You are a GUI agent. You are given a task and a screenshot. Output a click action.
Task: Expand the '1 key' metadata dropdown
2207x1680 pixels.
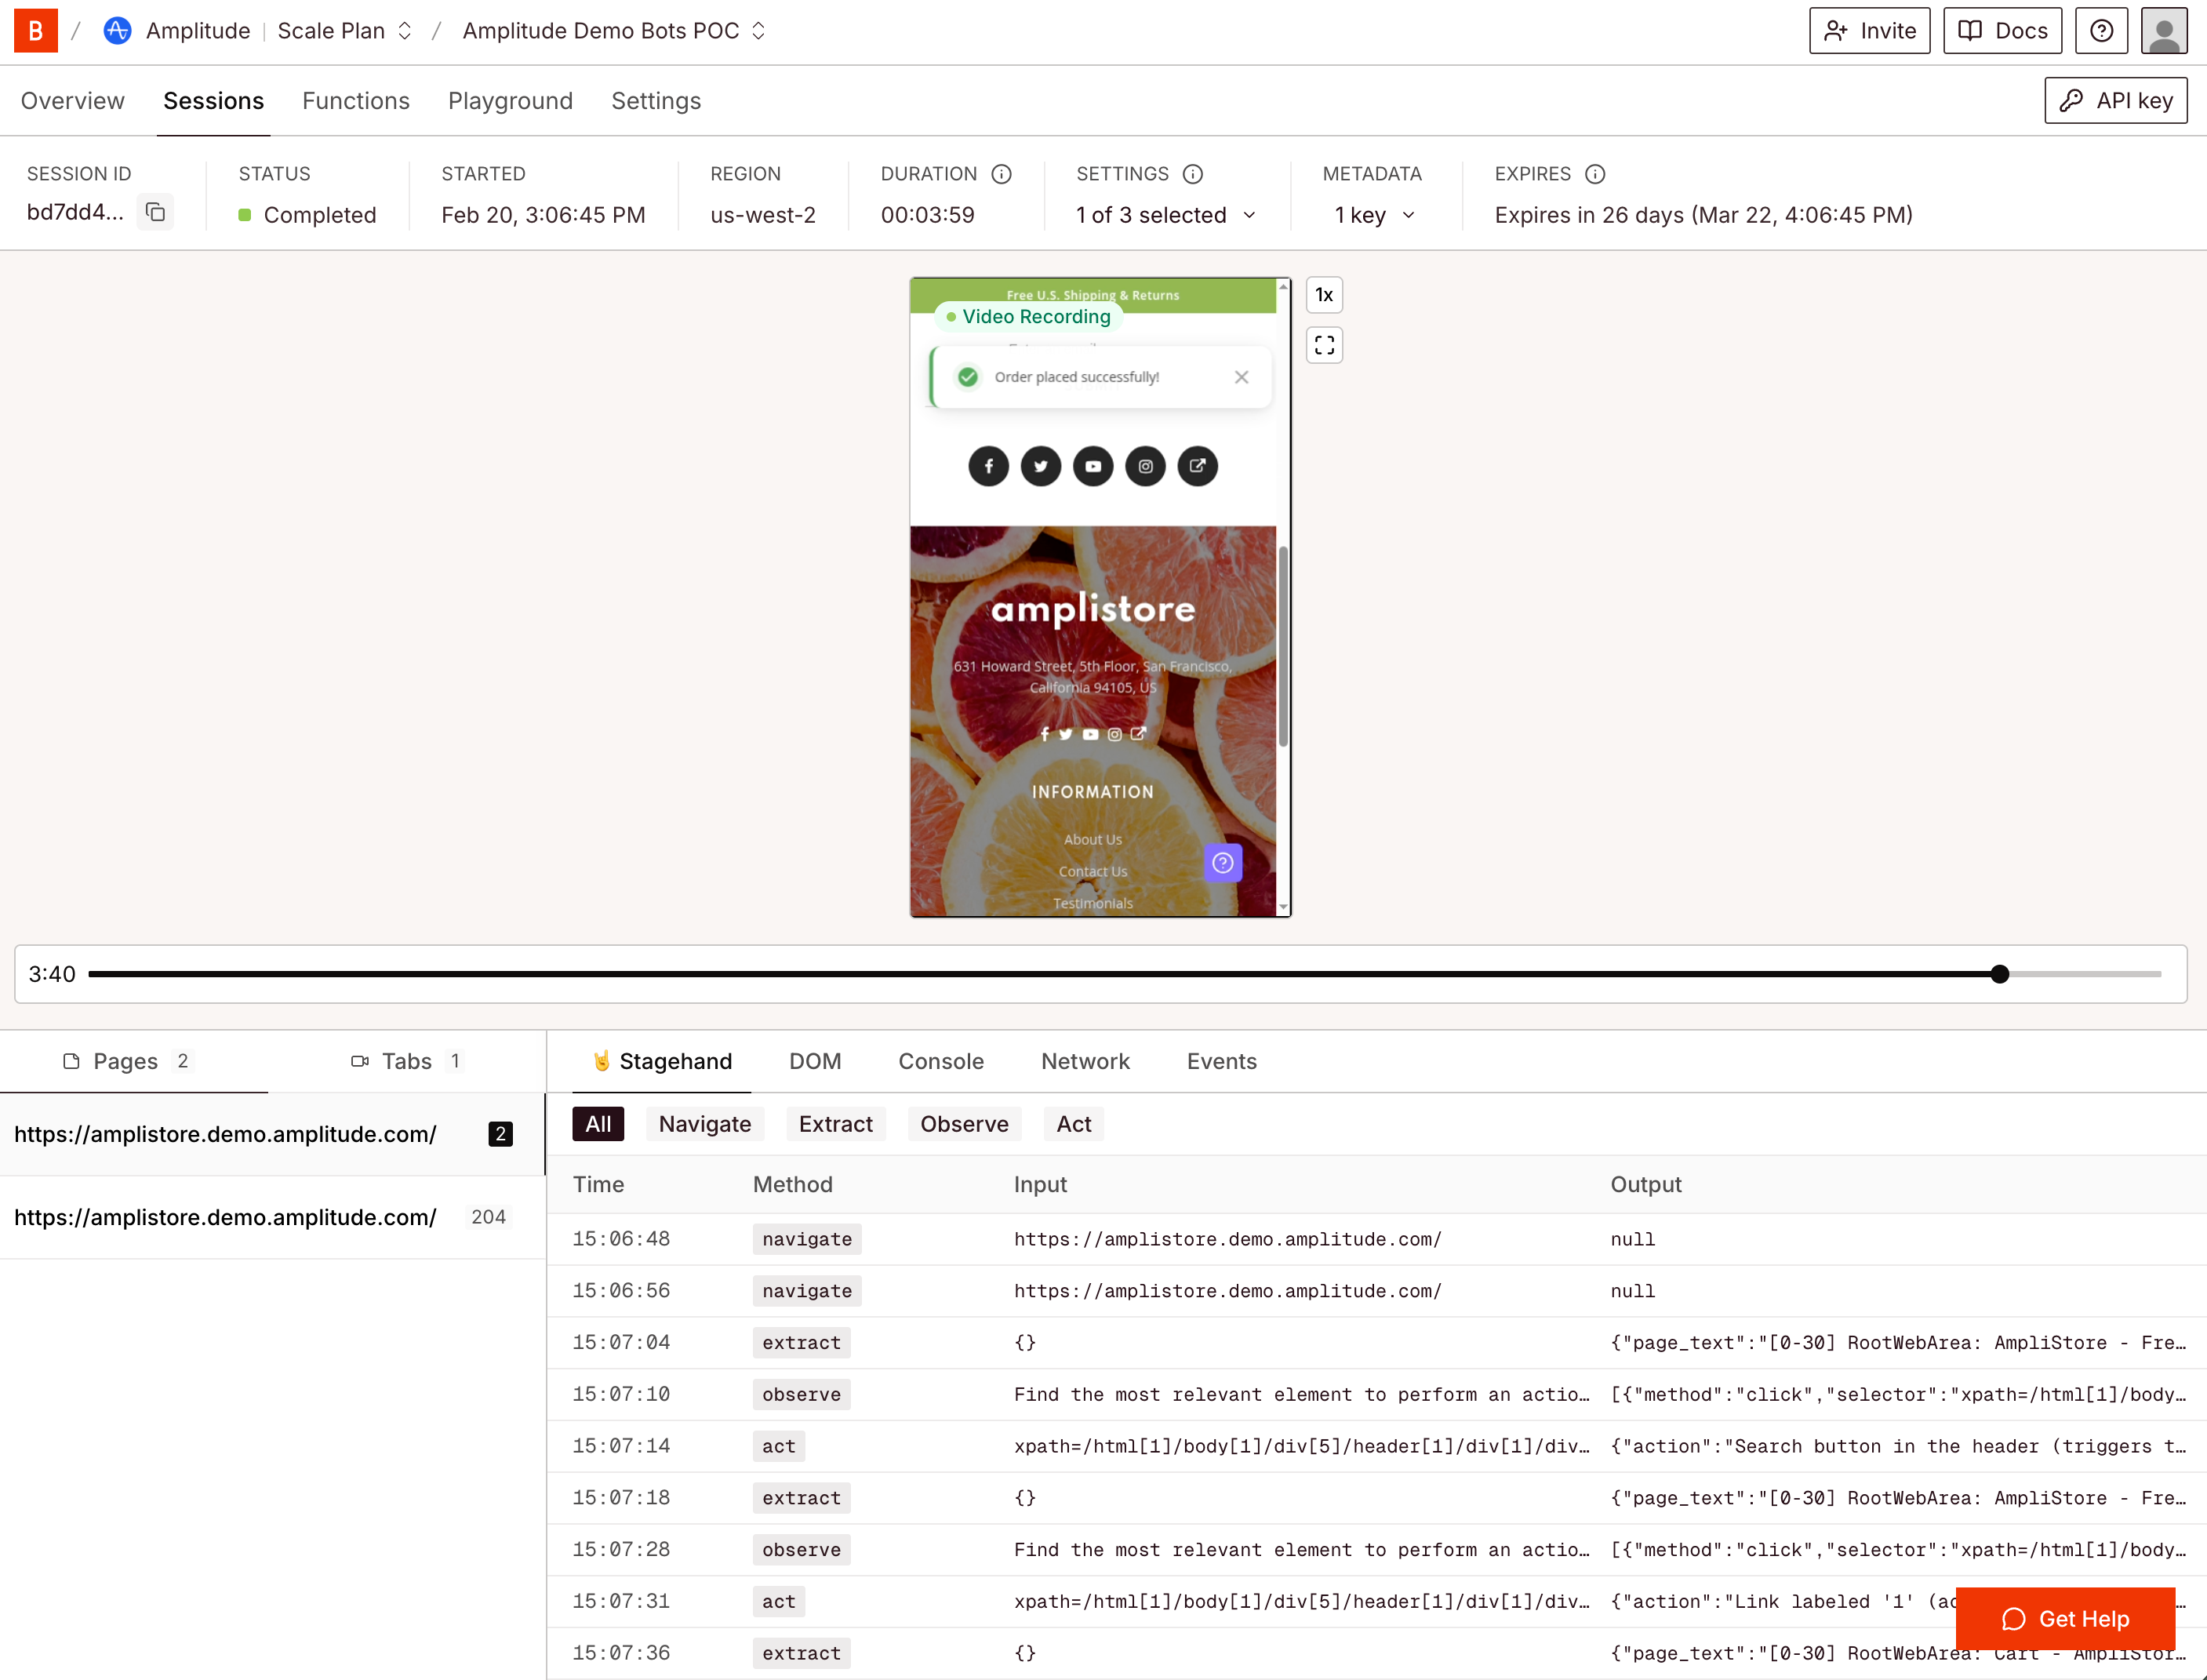click(1374, 215)
